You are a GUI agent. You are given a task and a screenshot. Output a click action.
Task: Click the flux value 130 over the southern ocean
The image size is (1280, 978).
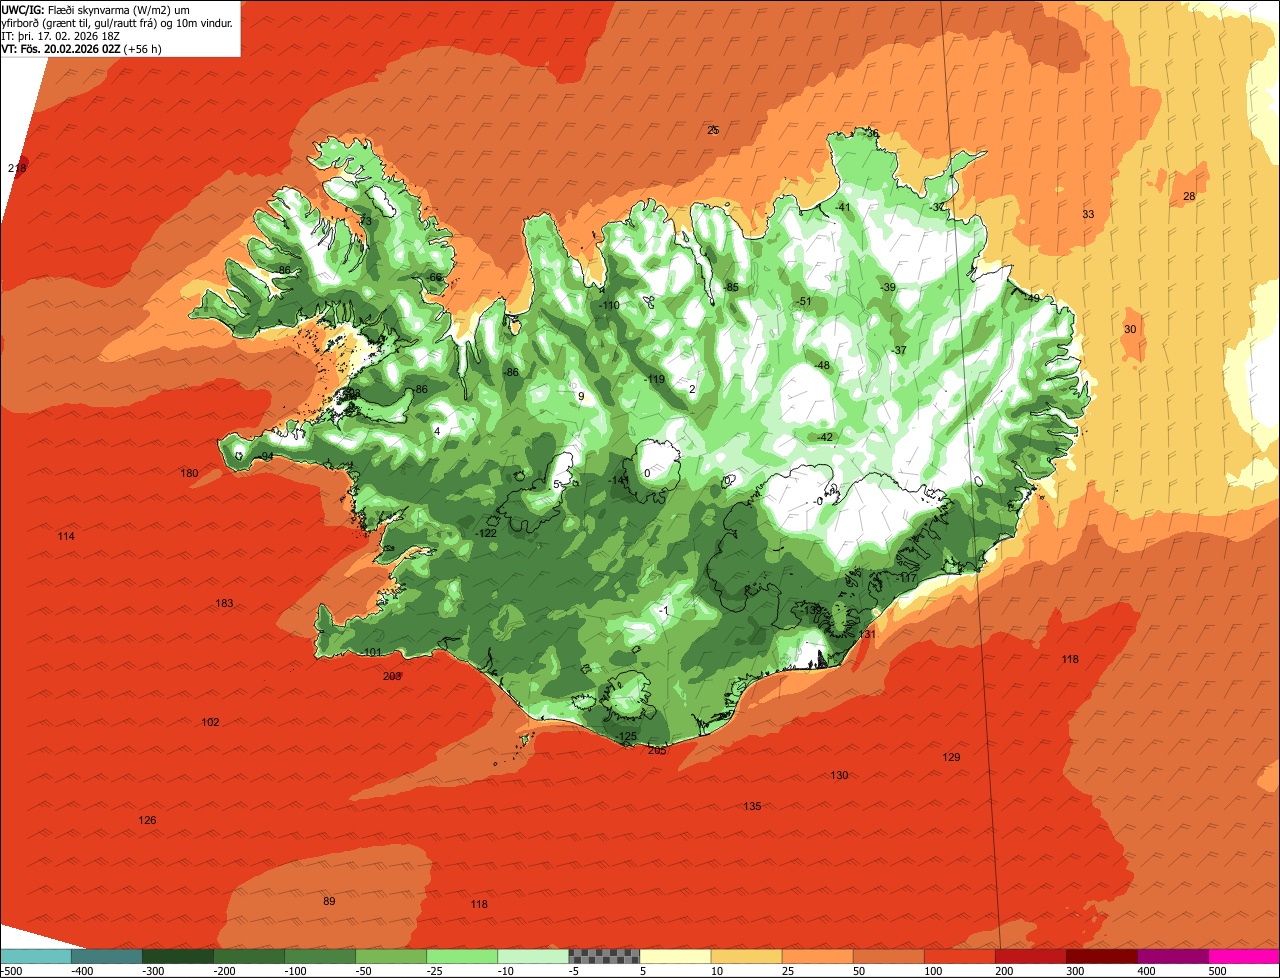pos(839,775)
